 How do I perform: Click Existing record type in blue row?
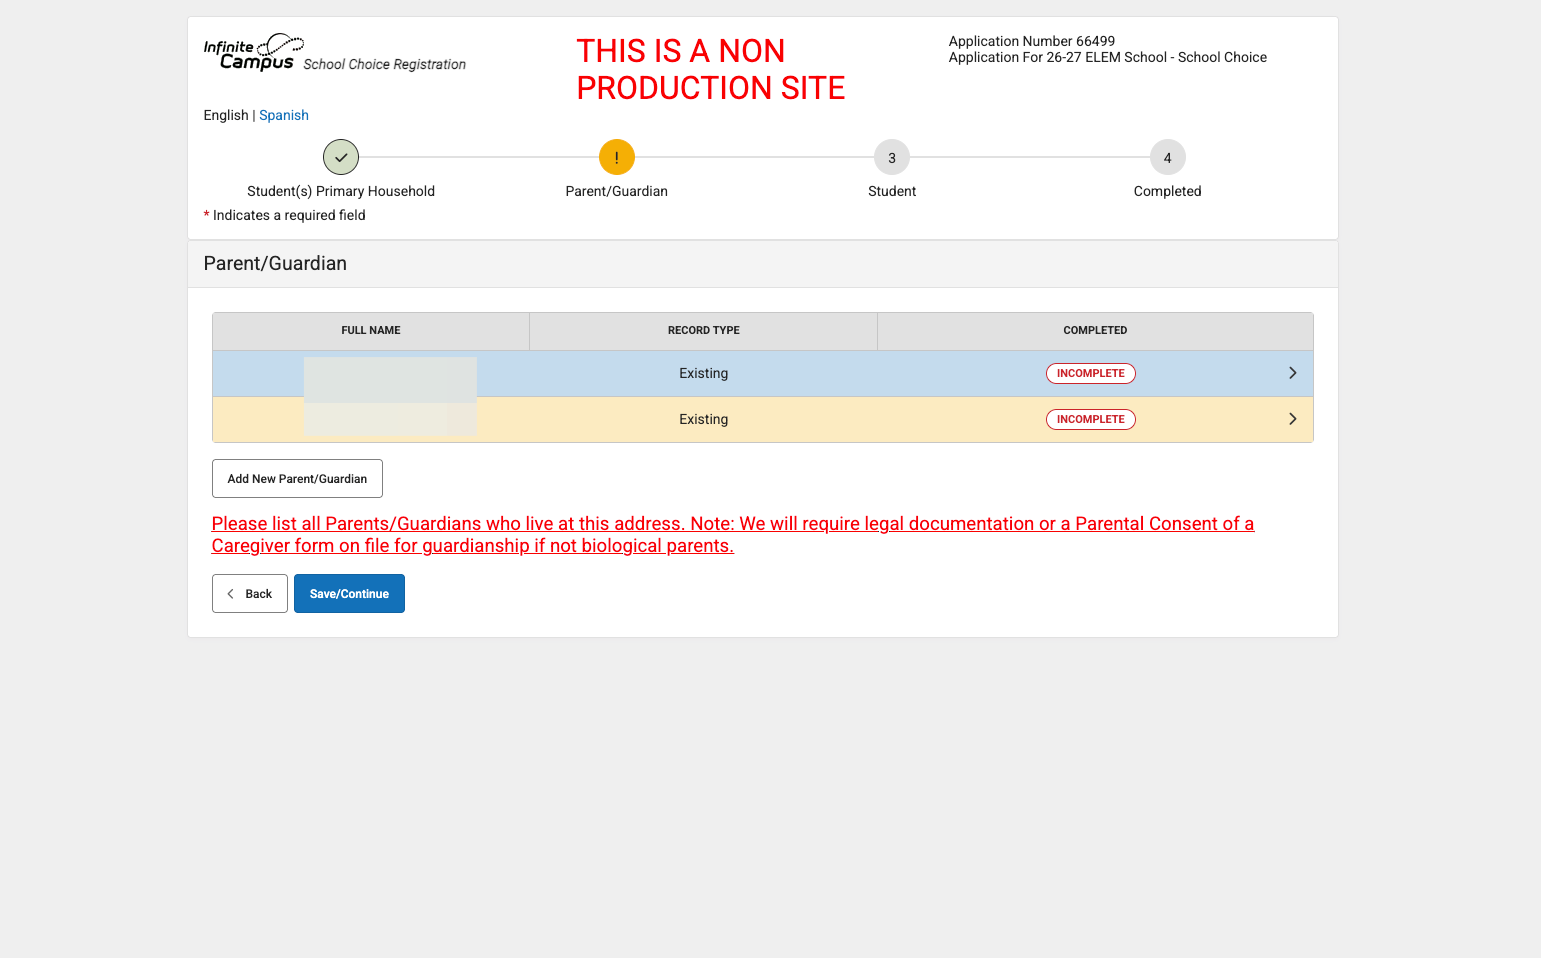pyautogui.click(x=704, y=373)
